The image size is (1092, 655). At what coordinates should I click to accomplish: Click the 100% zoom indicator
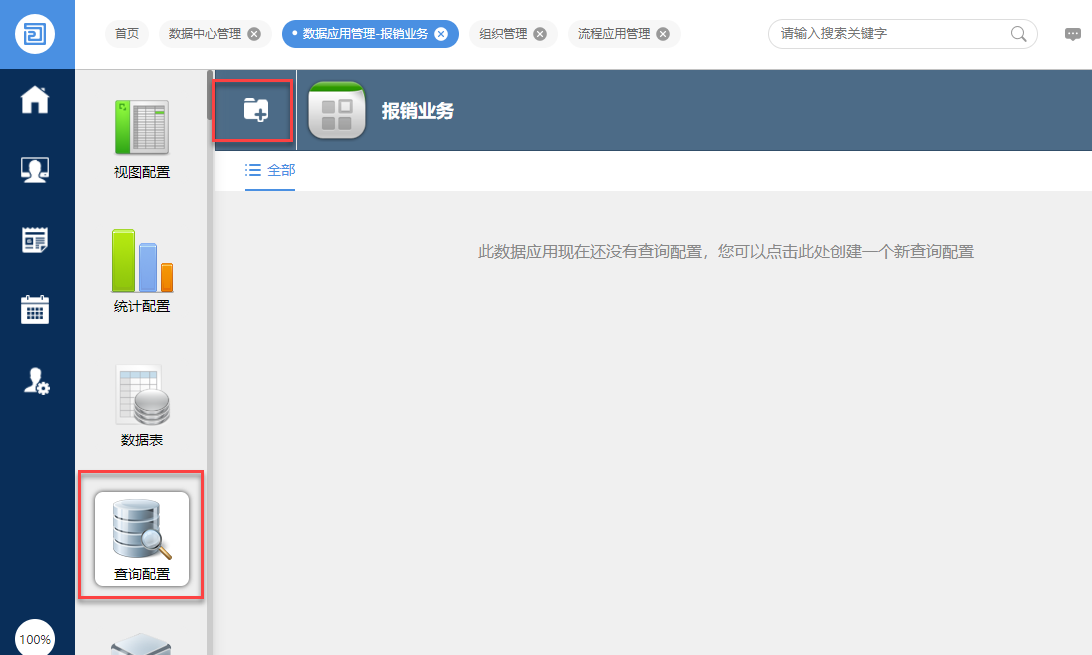(x=35, y=639)
